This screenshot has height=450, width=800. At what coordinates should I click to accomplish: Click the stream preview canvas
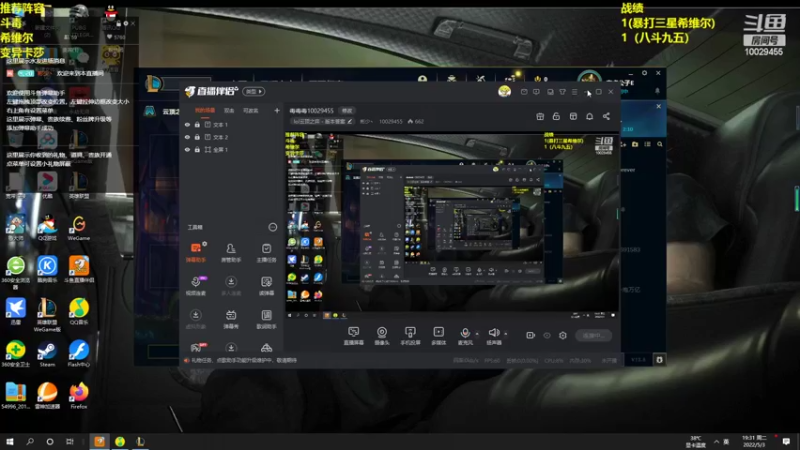point(452,225)
